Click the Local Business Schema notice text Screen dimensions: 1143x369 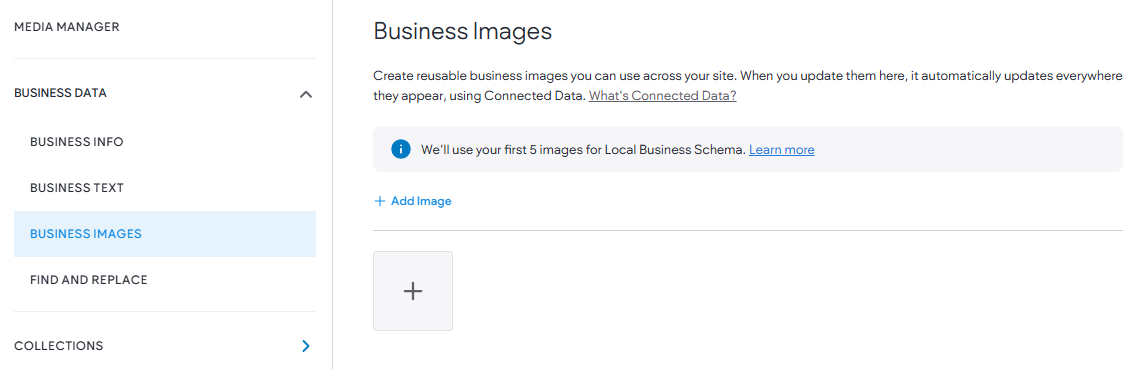(x=583, y=149)
